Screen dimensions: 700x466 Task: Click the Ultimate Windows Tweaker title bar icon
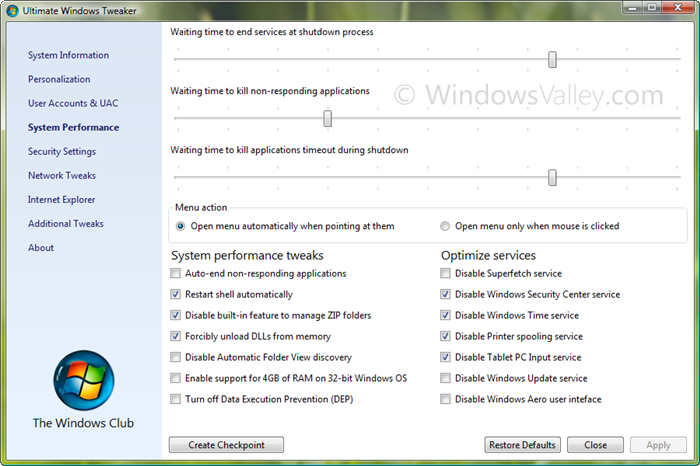coord(12,11)
